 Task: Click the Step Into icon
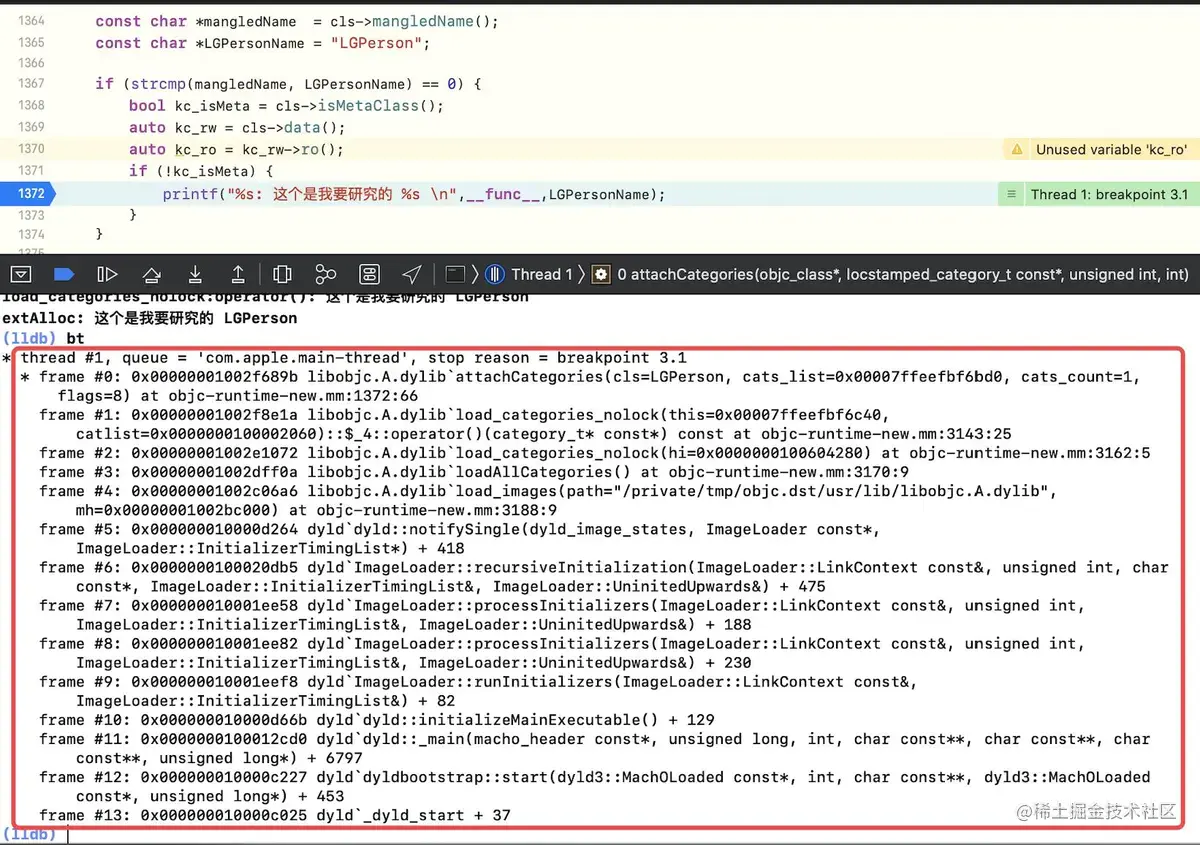[x=195, y=274]
